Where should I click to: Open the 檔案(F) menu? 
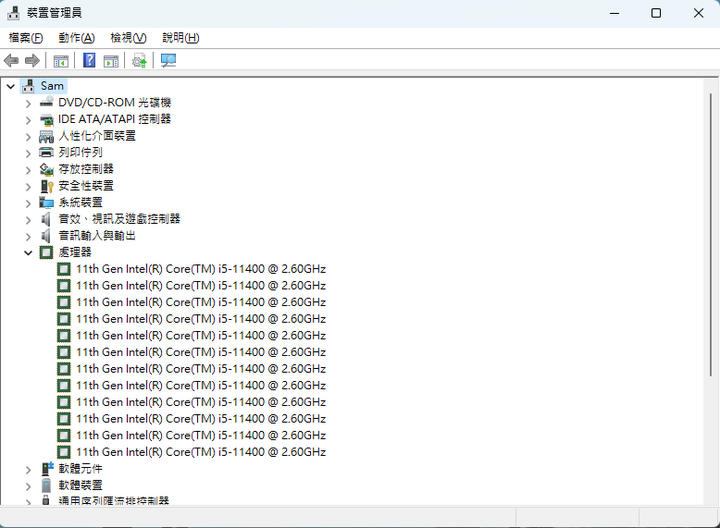[26, 38]
